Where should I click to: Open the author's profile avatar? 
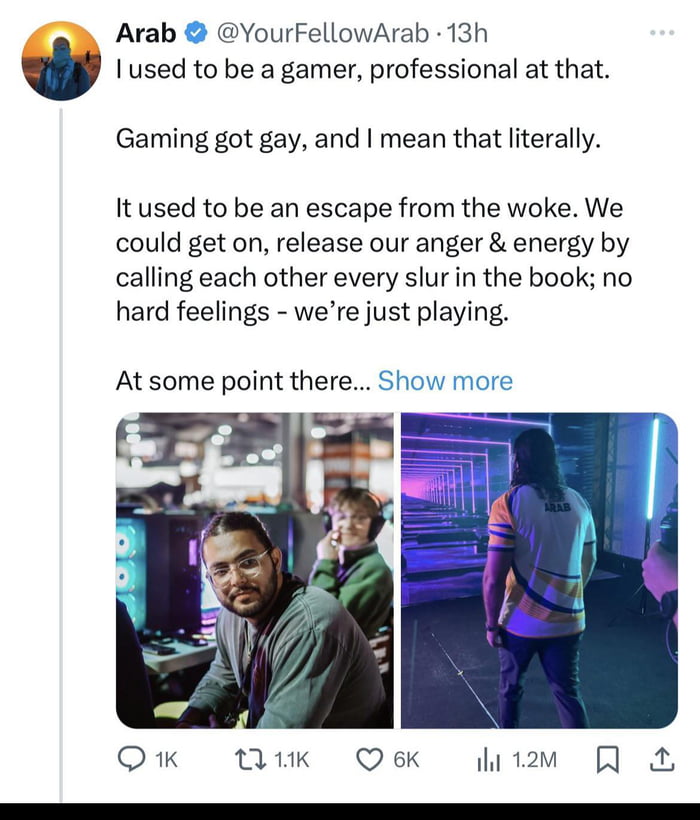(61, 60)
